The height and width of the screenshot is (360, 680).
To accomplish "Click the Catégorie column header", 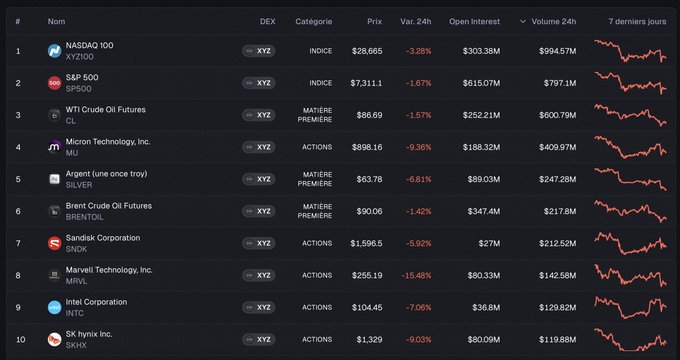I will (x=314, y=22).
